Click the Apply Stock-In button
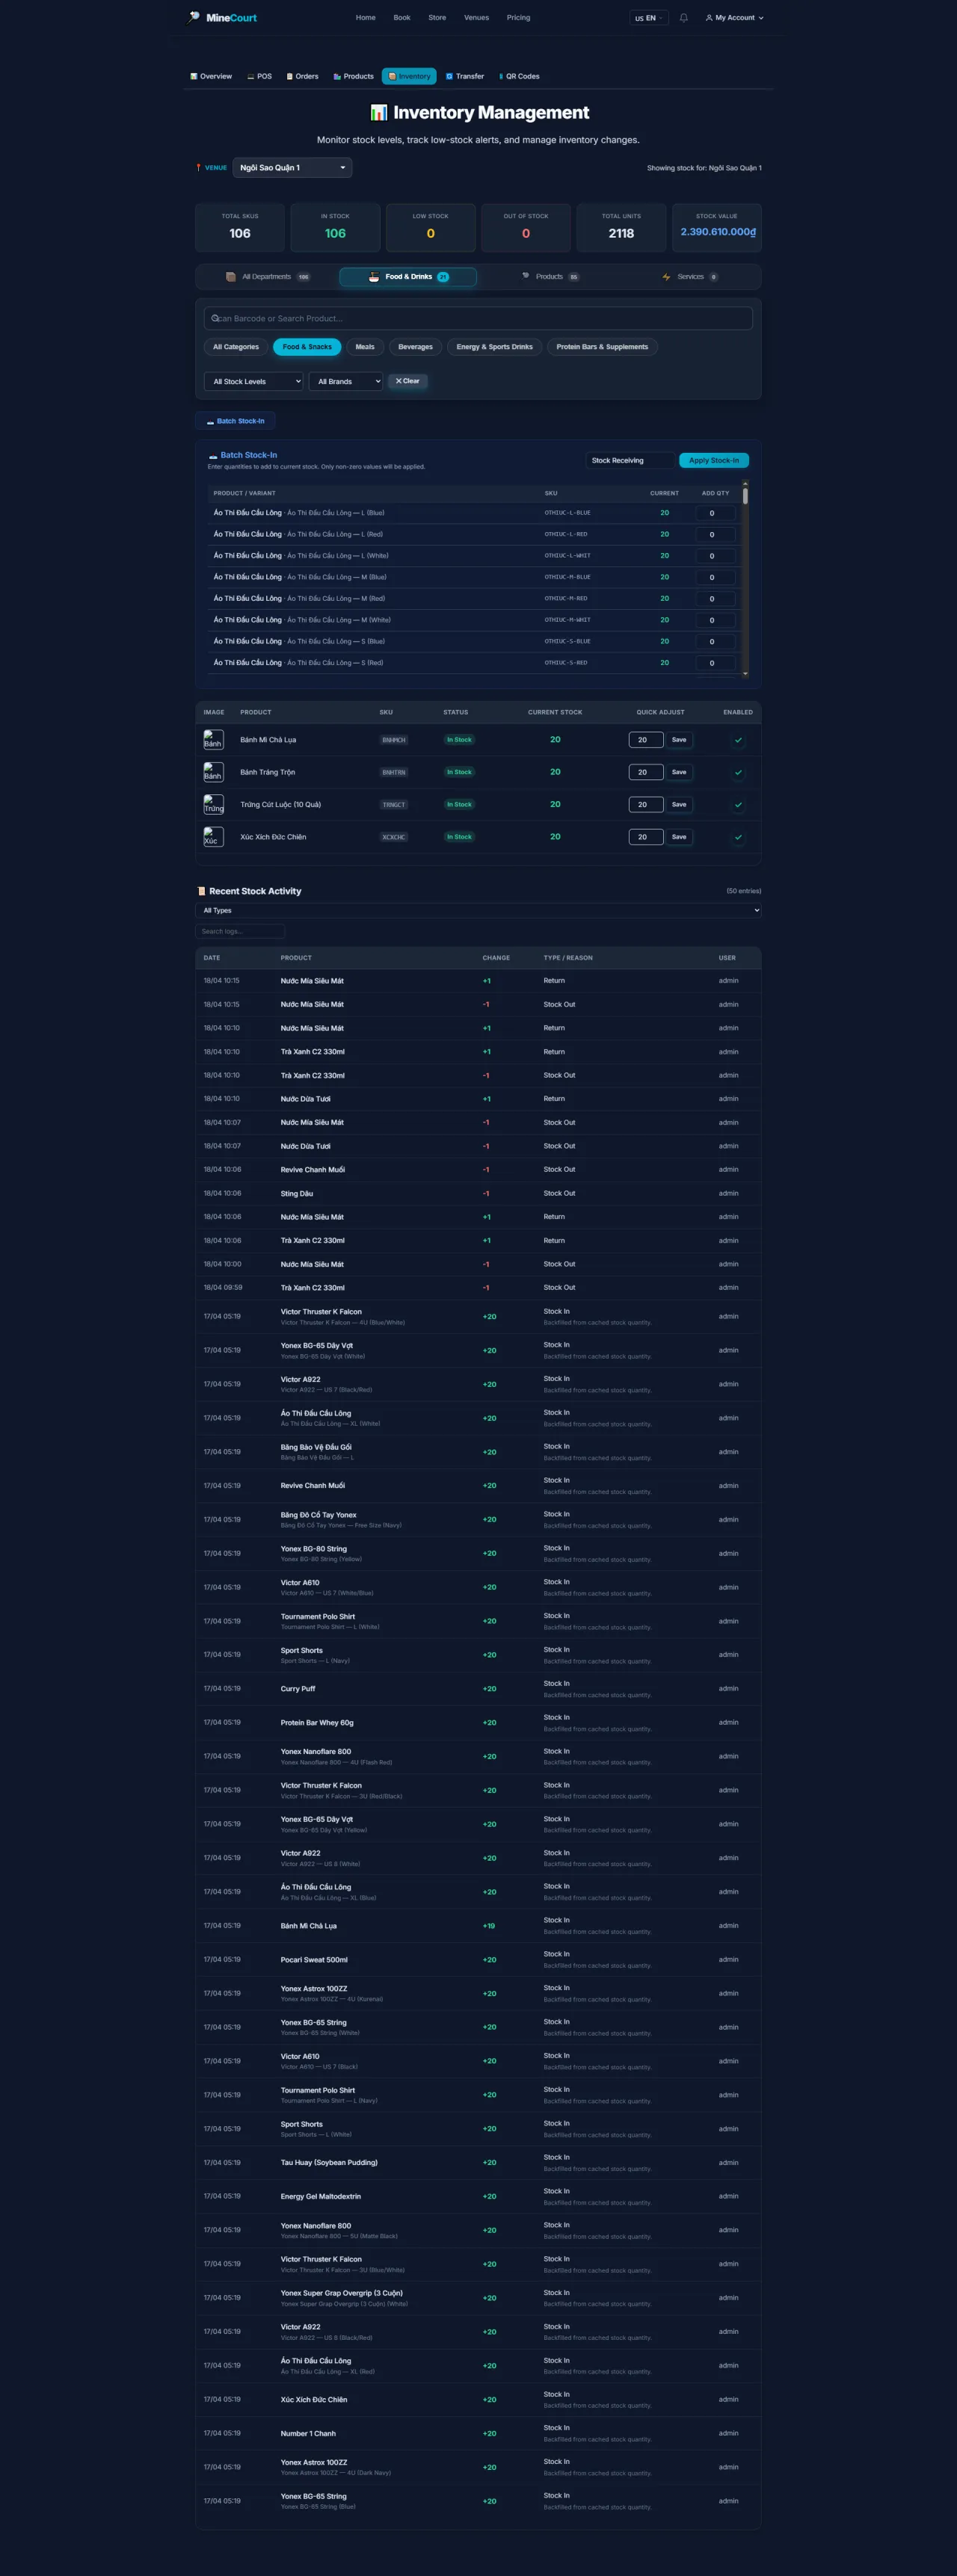Viewport: 957px width, 2576px height. click(714, 460)
